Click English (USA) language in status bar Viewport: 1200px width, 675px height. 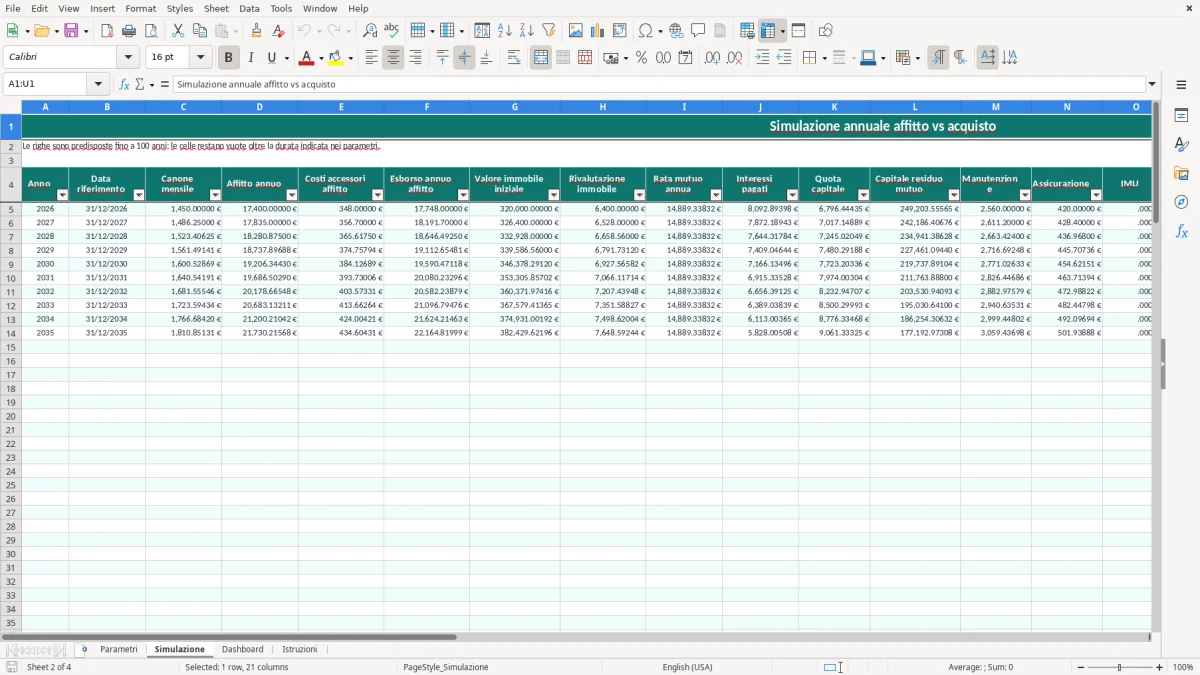pos(687,667)
